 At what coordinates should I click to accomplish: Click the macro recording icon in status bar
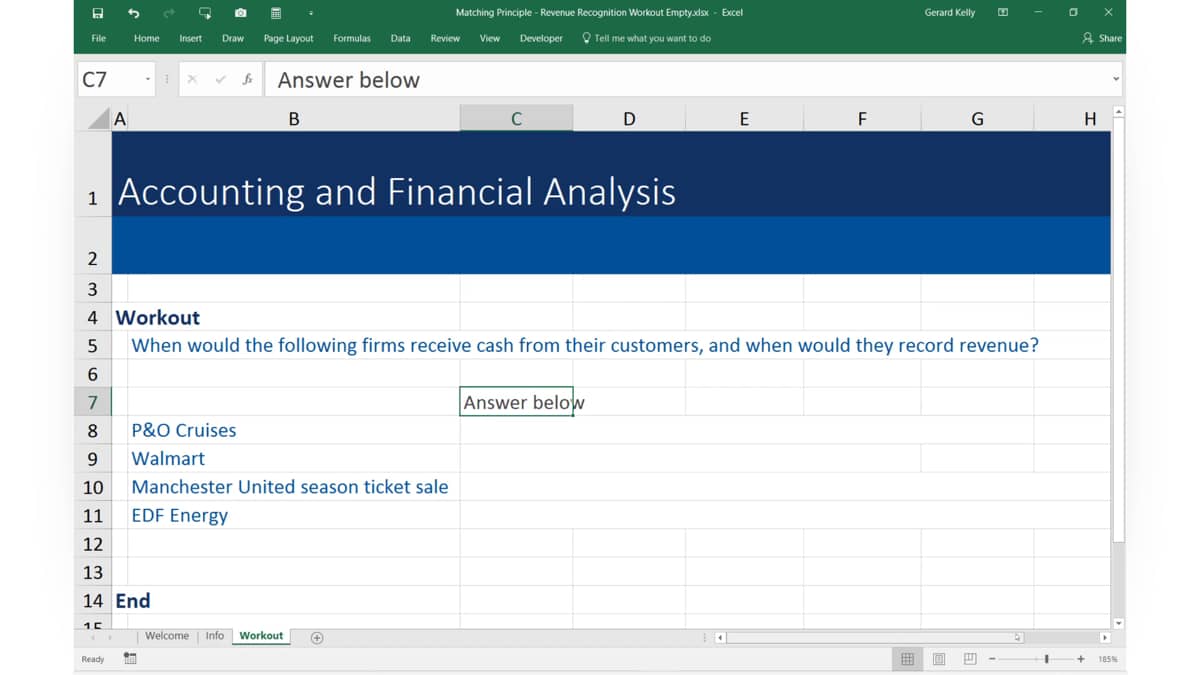130,659
